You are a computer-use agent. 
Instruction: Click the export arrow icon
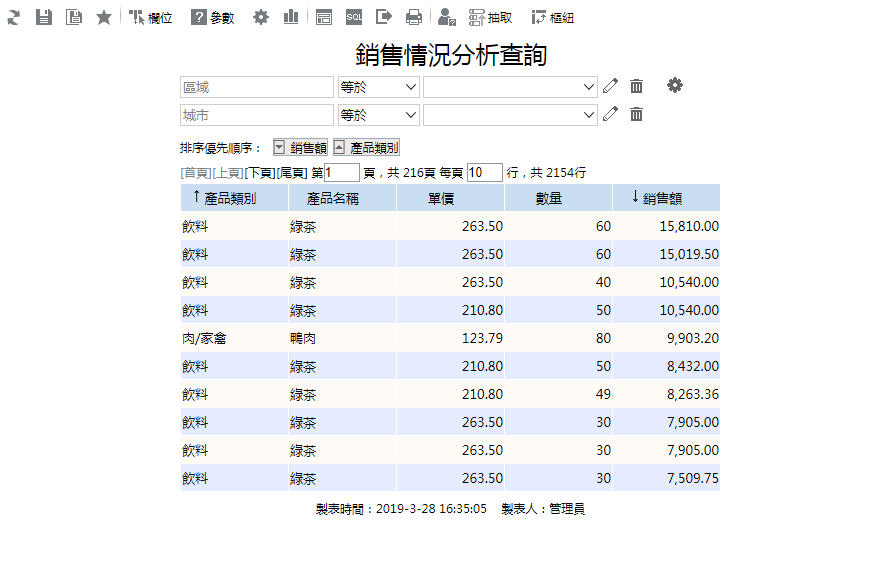pyautogui.click(x=384, y=17)
